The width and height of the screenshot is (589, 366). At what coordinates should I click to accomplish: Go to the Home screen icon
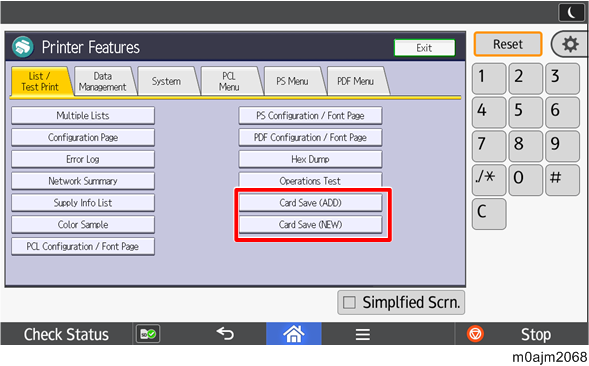pos(294,334)
